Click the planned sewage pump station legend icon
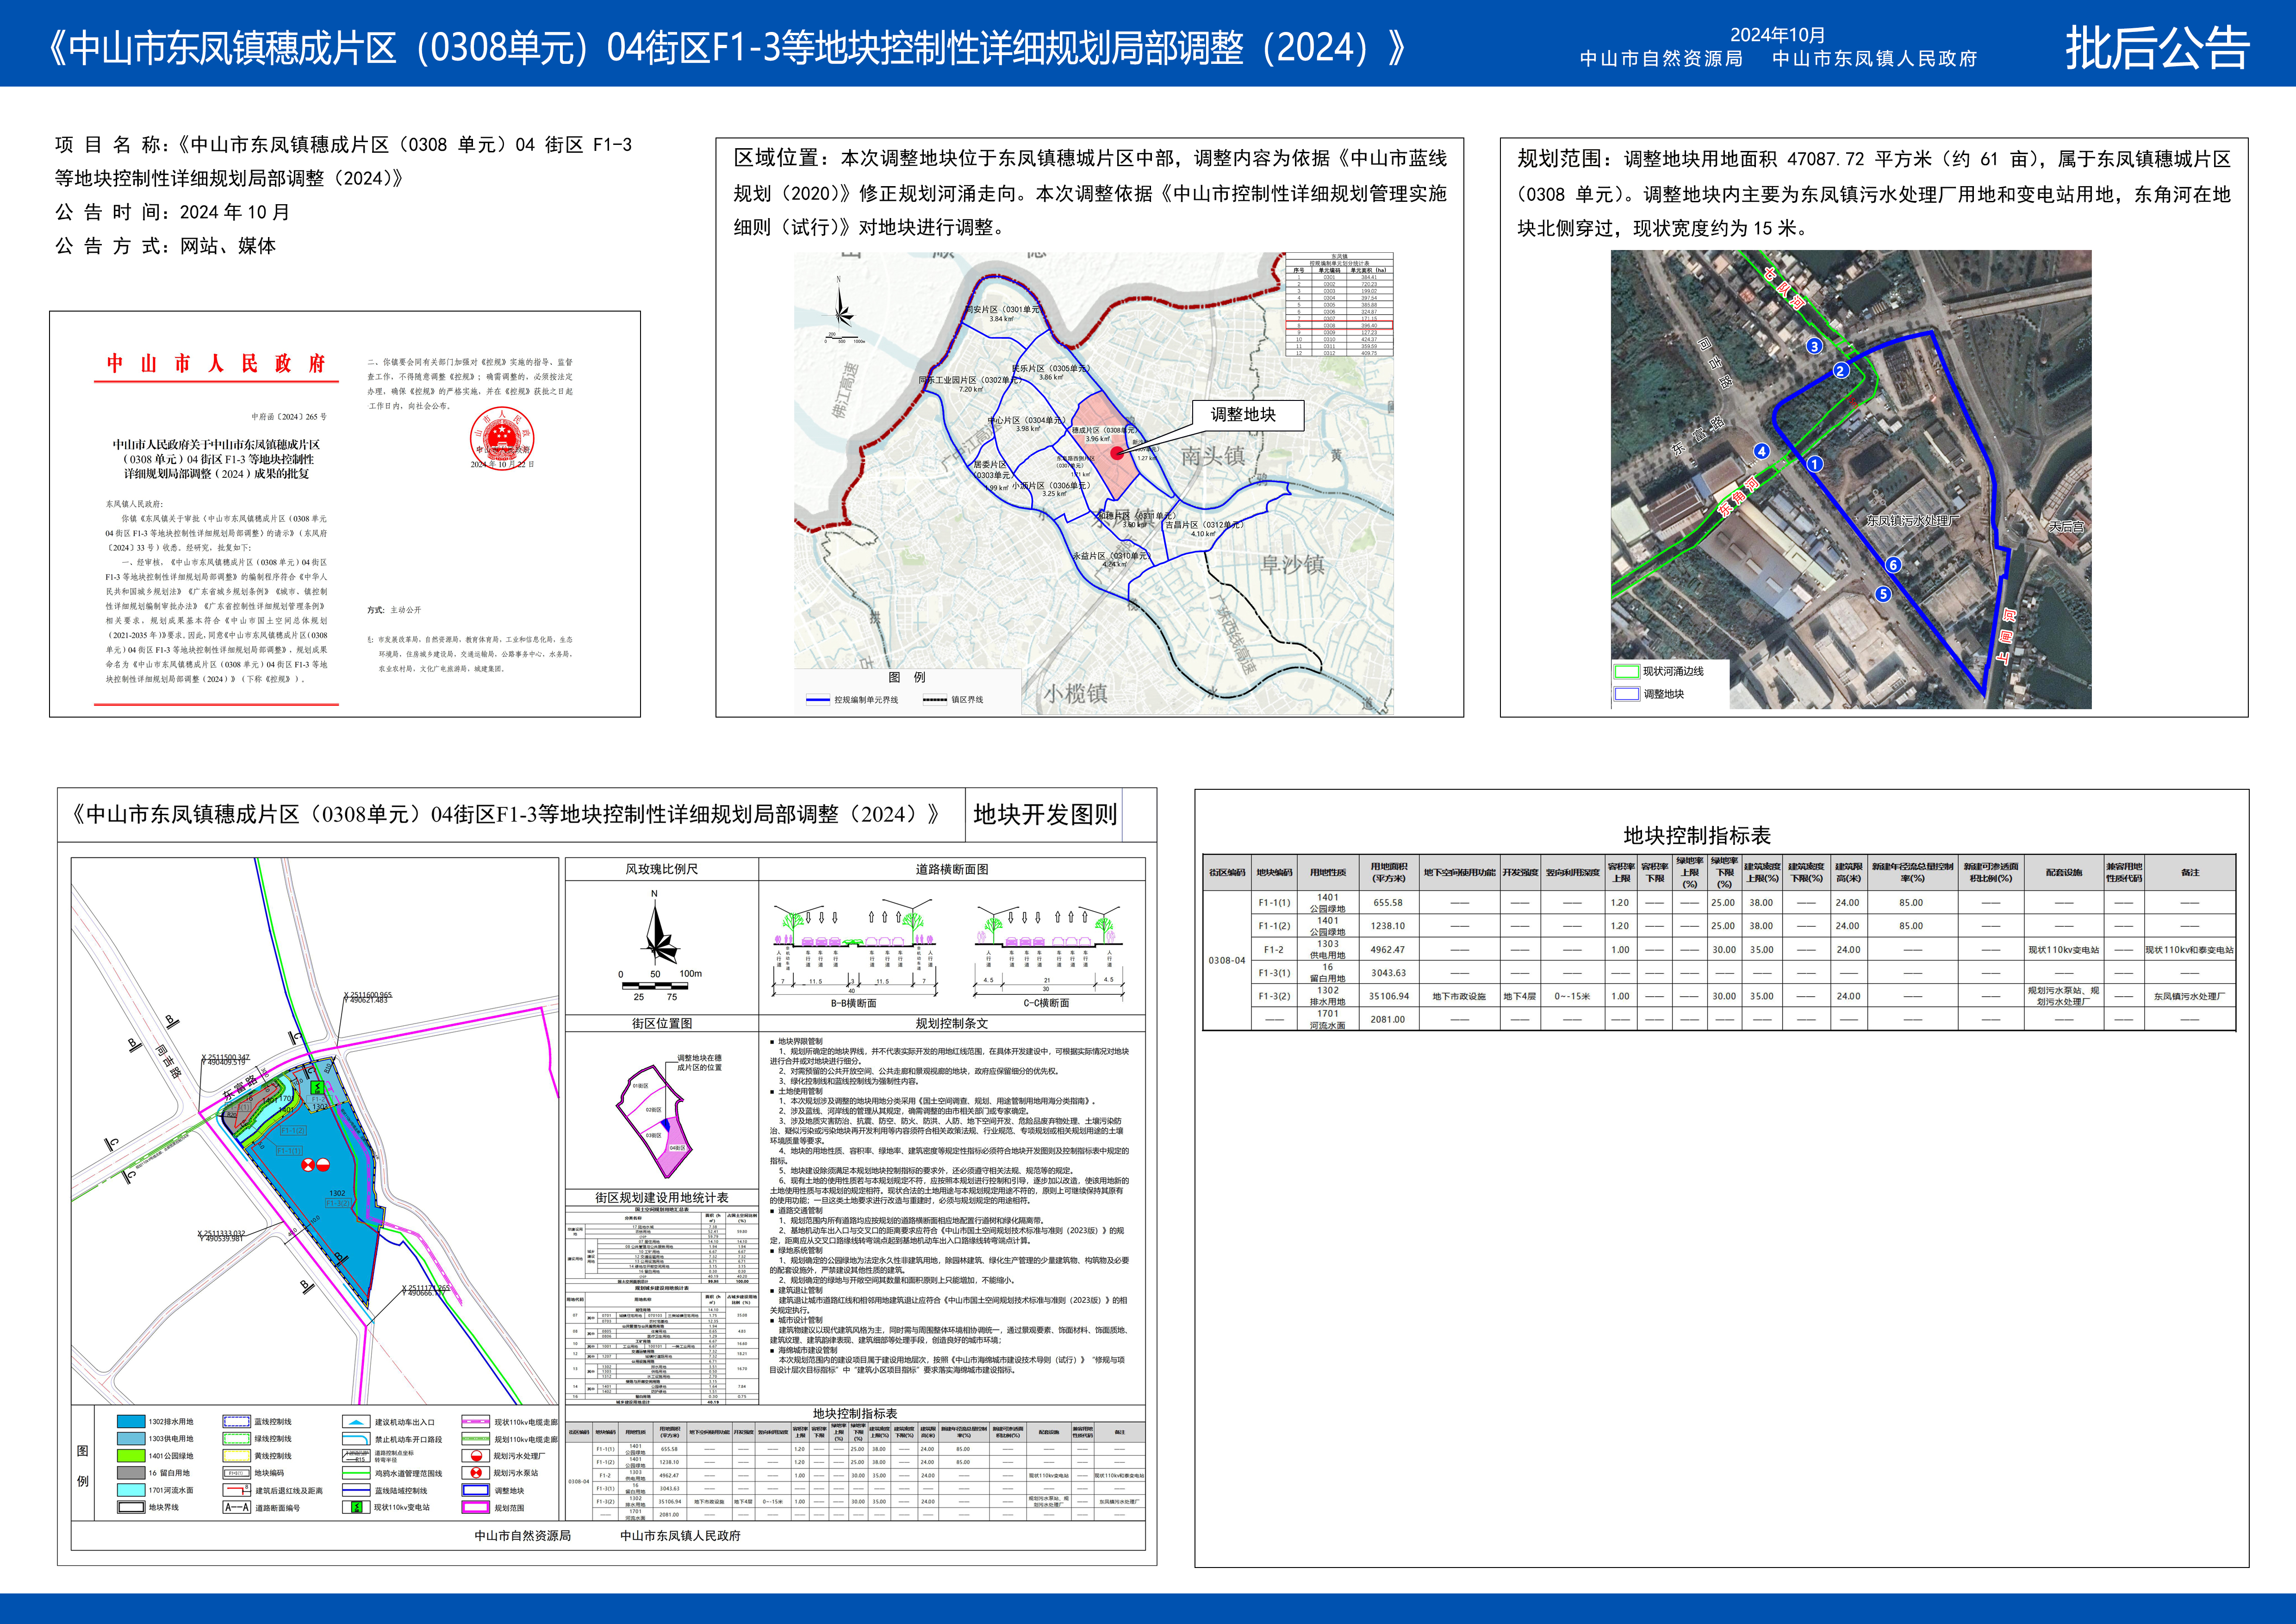Viewport: 2296px width, 1624px height. 476,1473
